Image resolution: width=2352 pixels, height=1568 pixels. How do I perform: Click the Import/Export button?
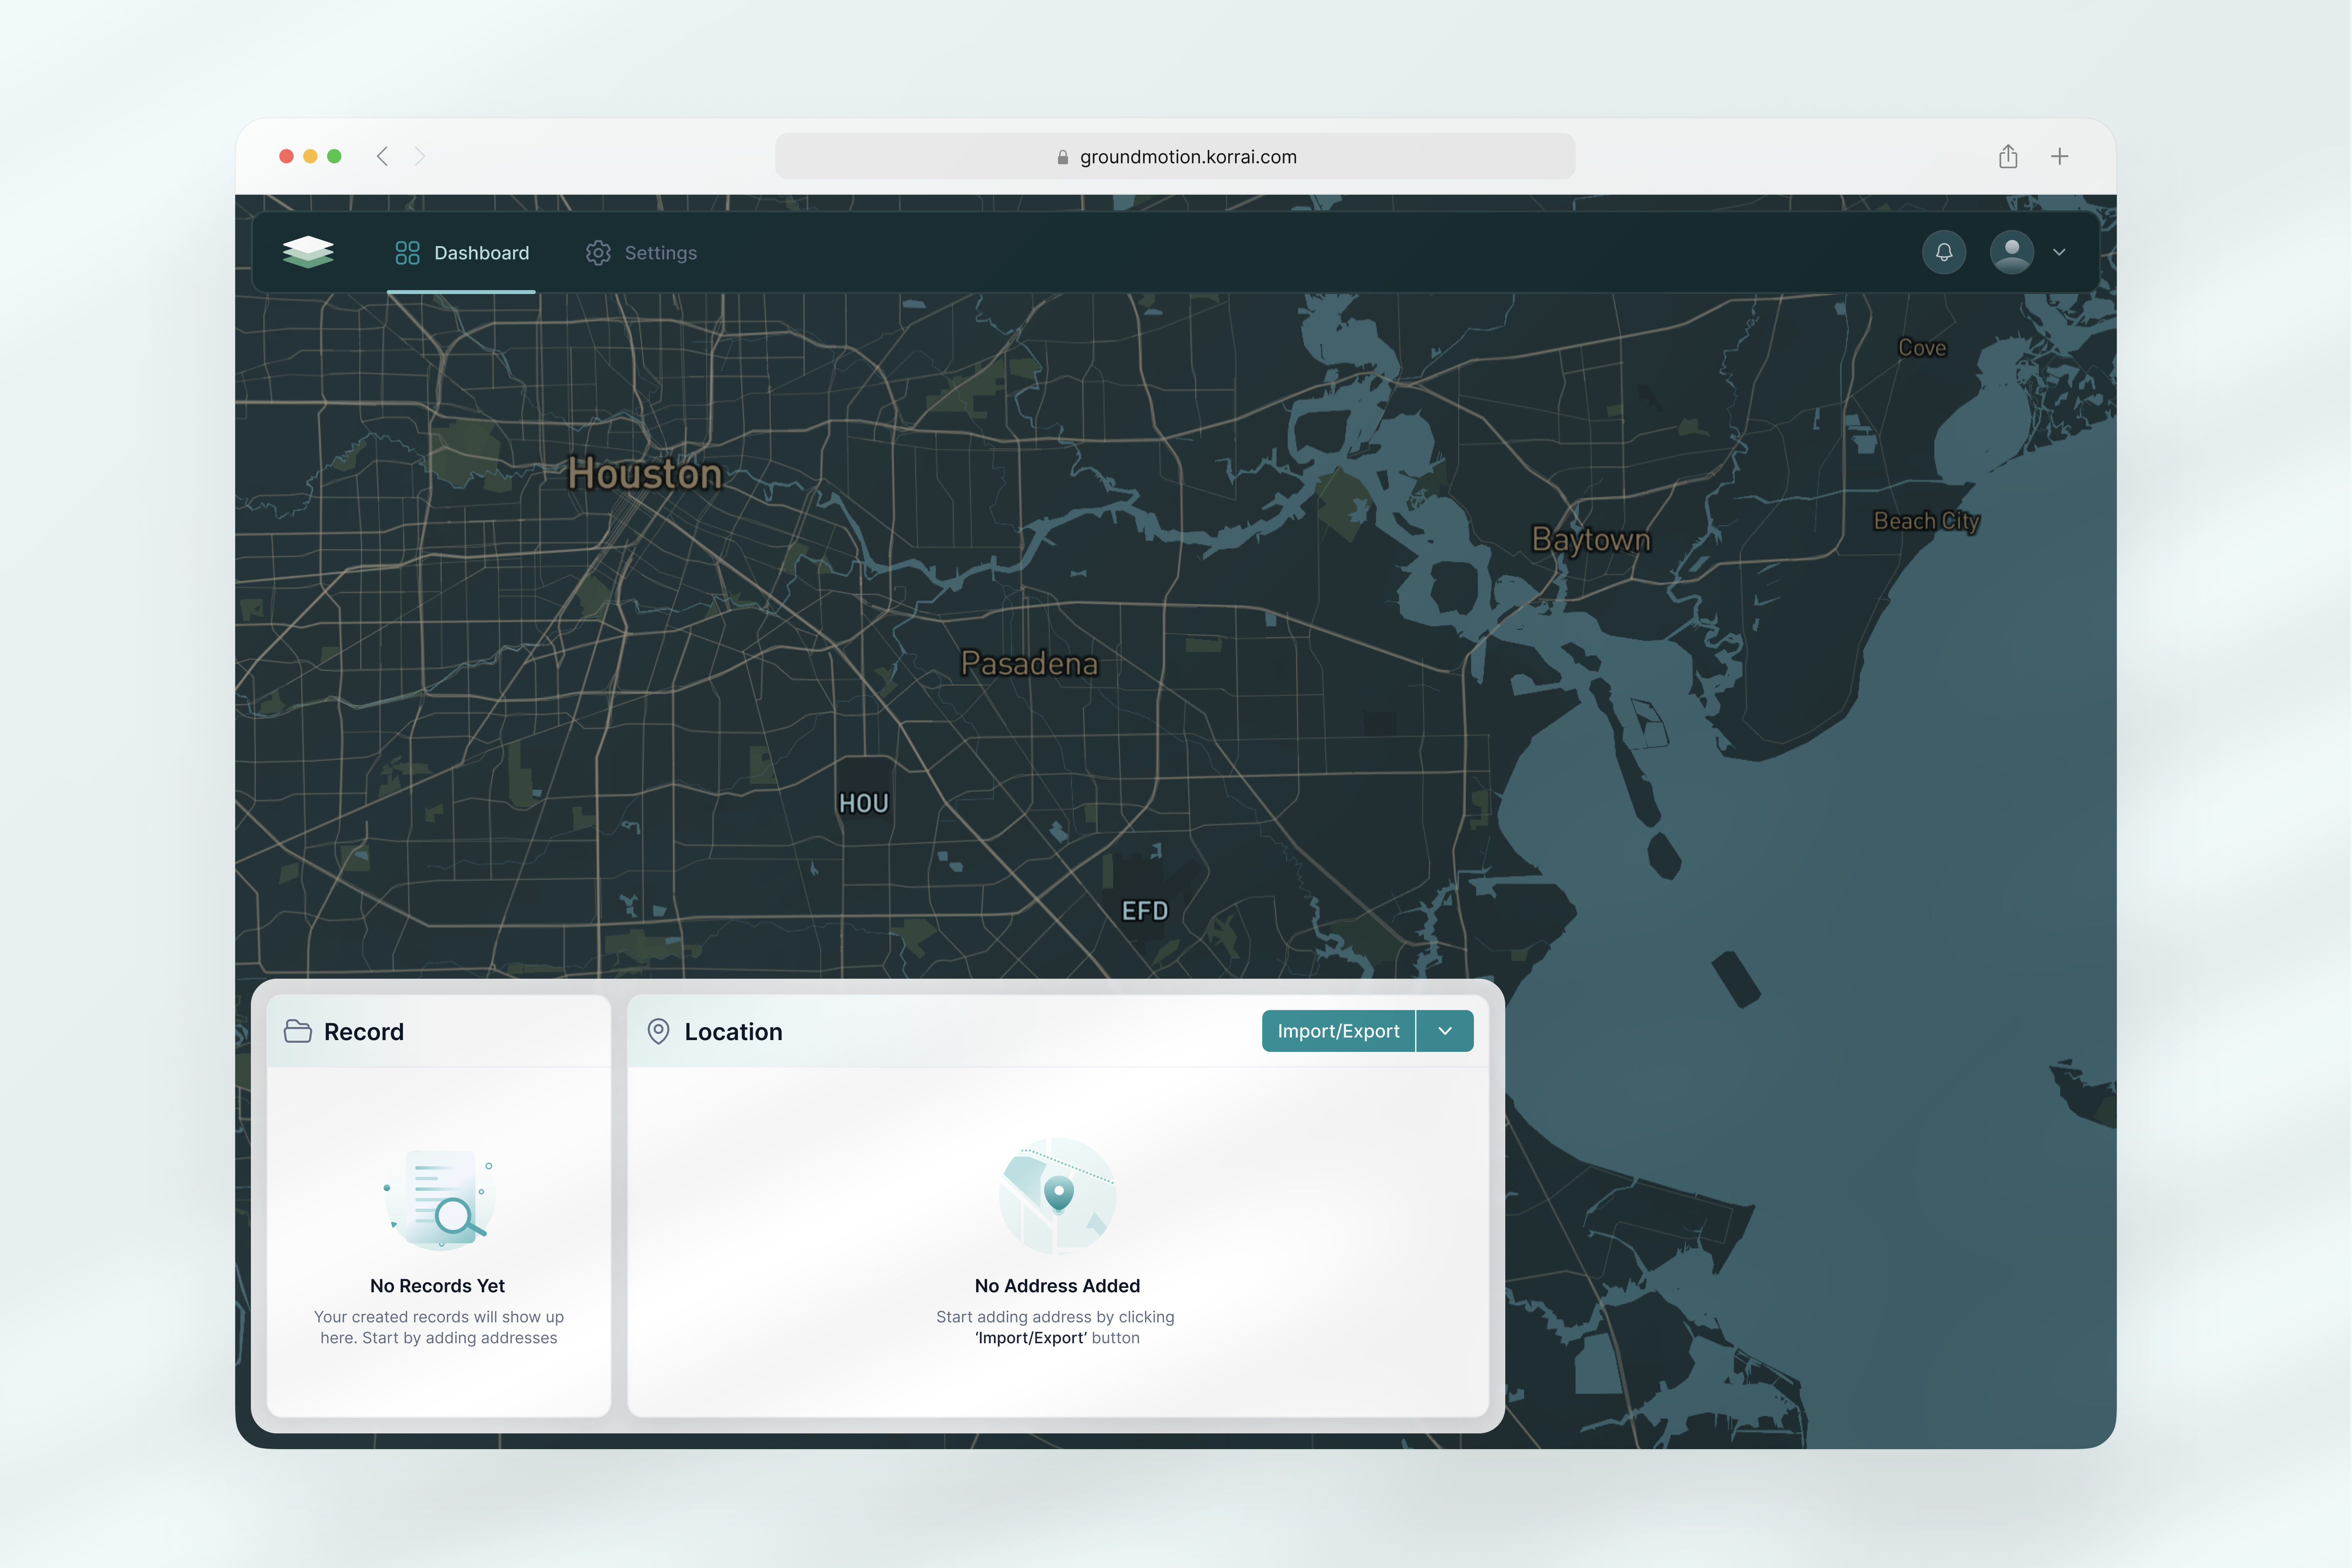[x=1338, y=1031]
